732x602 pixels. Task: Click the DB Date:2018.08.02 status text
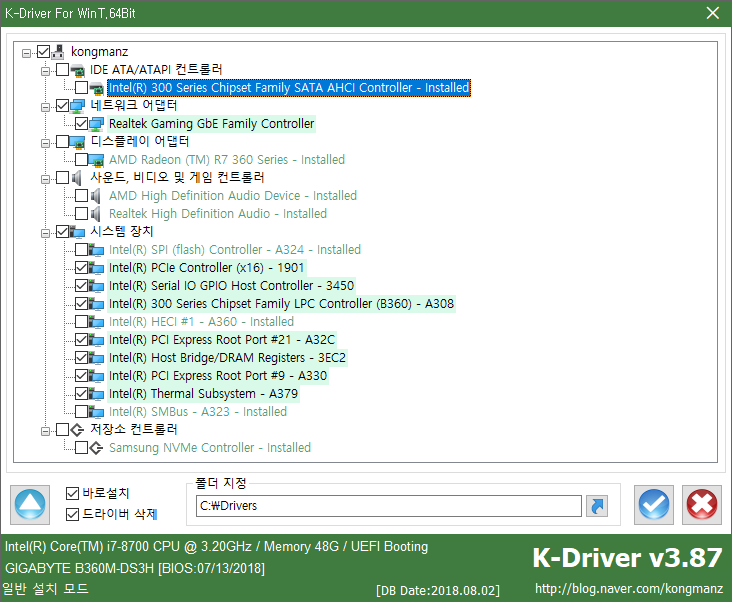438,591
